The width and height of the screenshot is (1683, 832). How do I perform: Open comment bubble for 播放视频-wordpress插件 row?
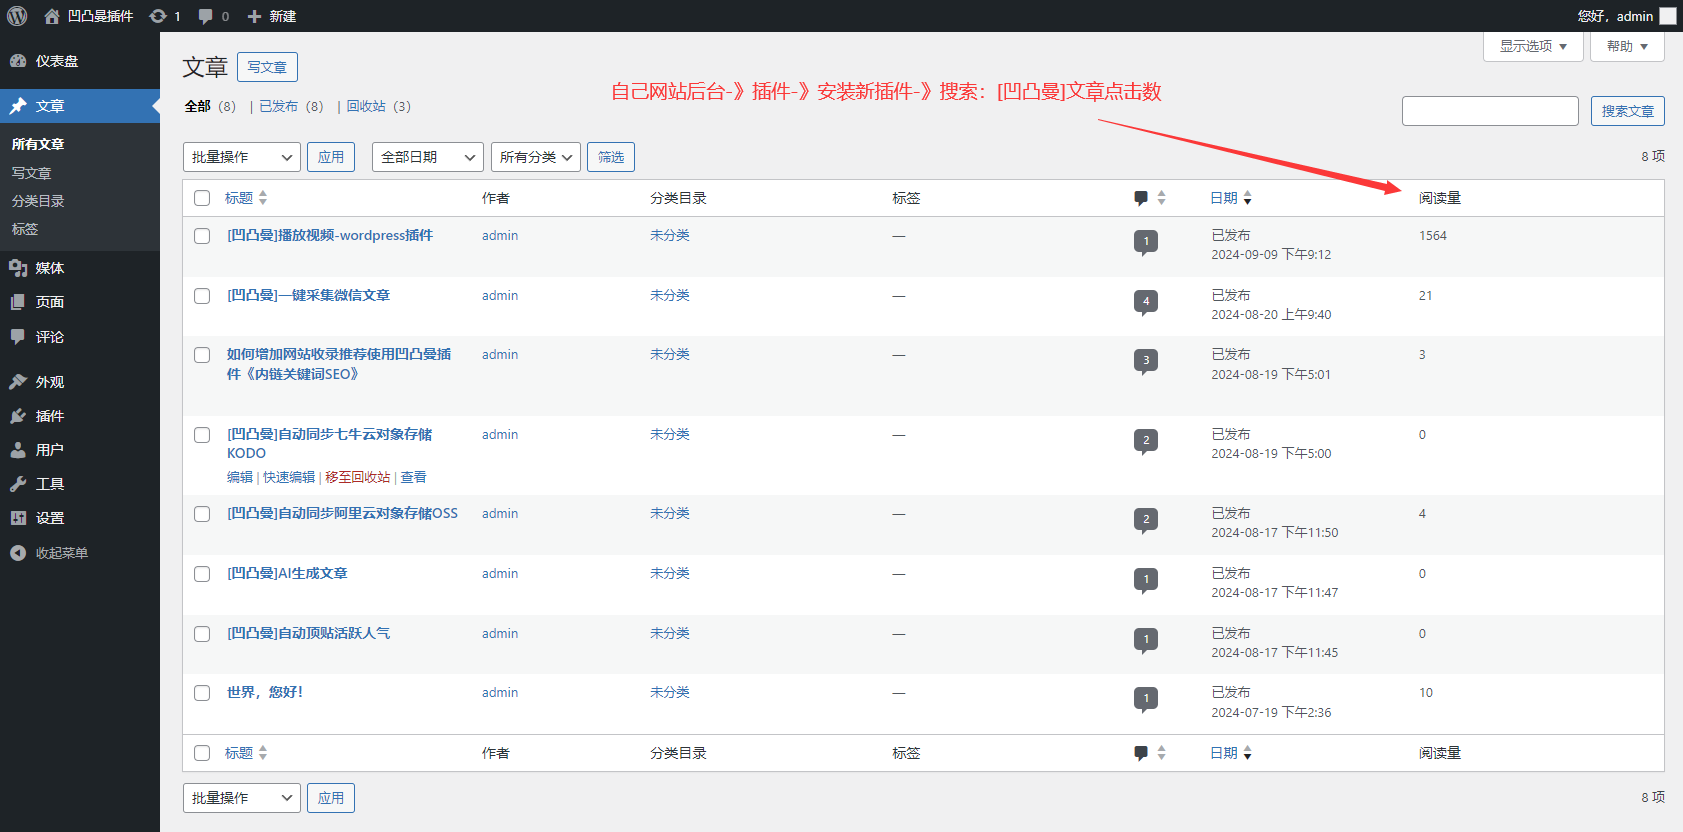coord(1146,242)
